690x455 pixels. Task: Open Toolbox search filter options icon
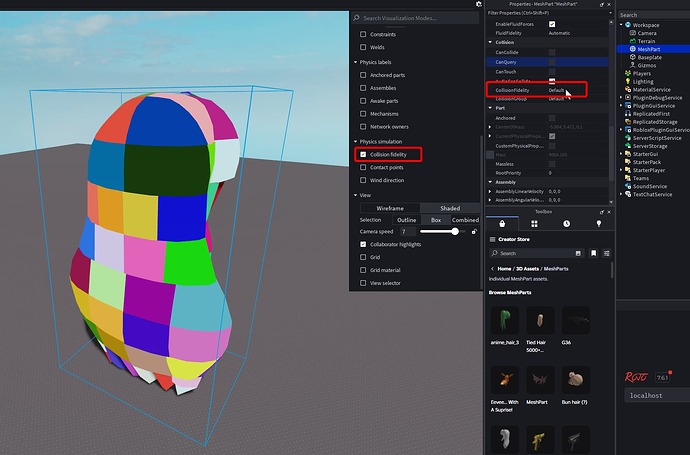tap(607, 253)
